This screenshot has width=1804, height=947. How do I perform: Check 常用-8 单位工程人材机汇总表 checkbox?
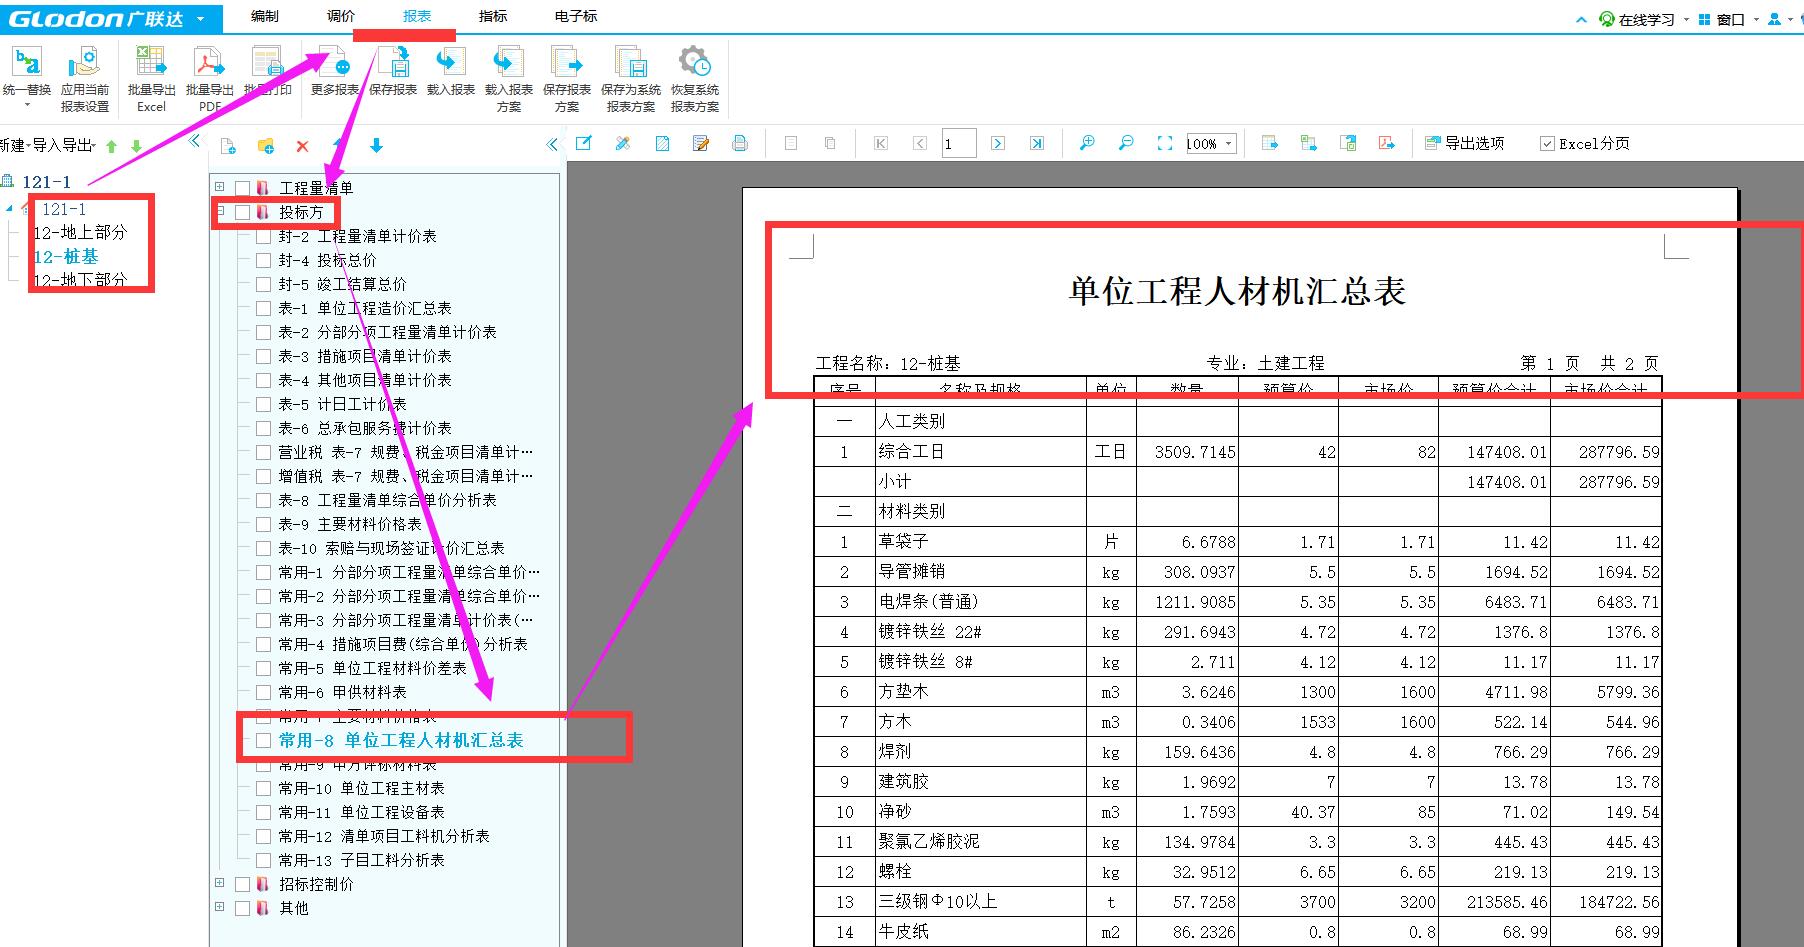263,740
